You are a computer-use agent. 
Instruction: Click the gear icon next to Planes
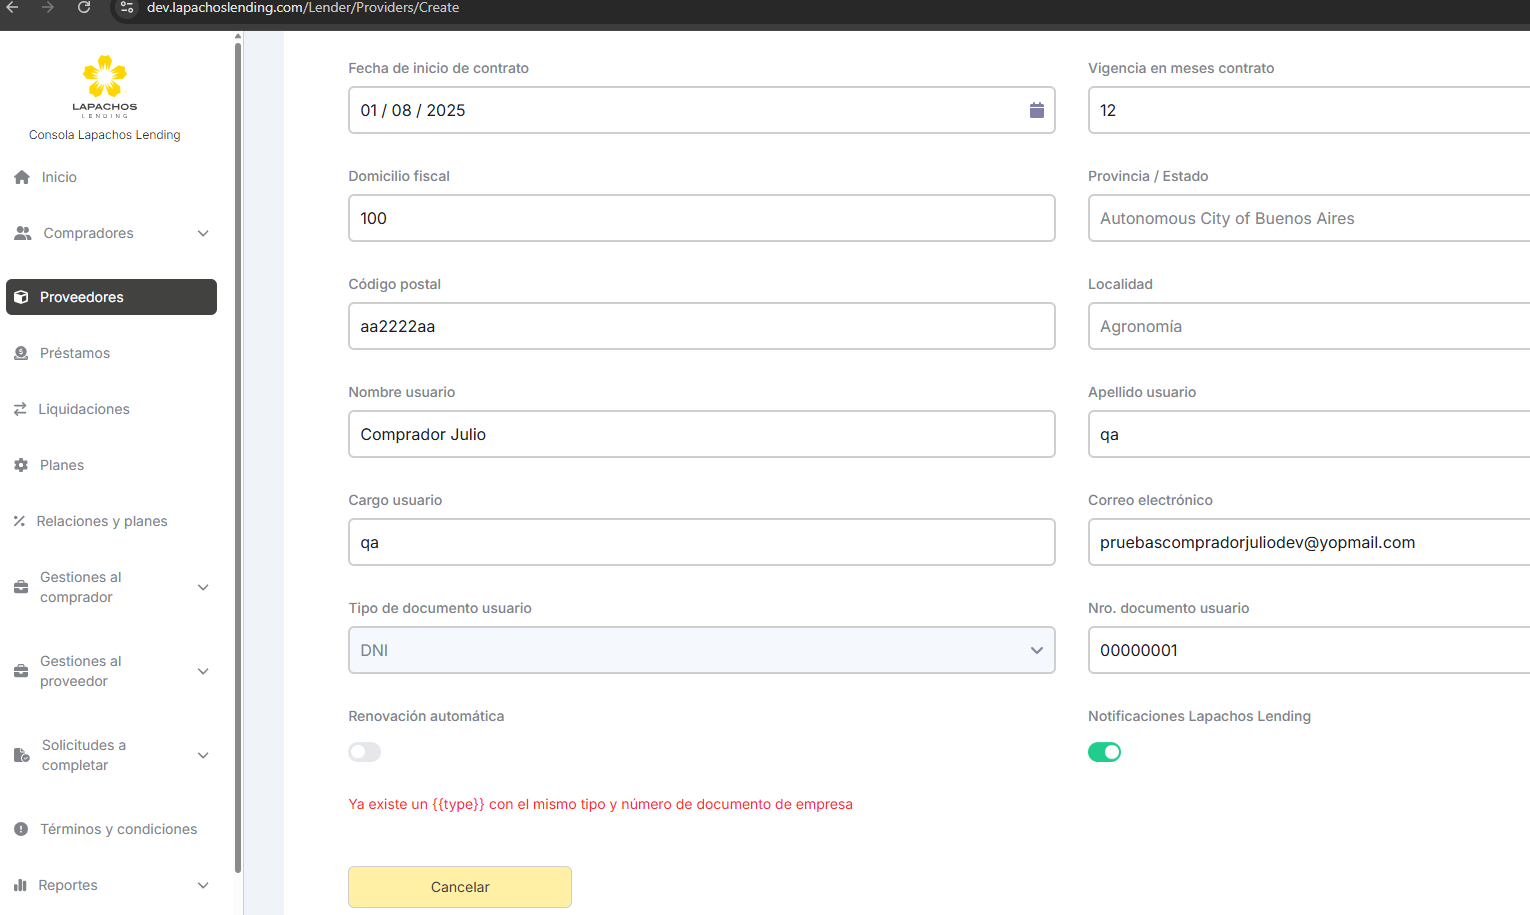coord(21,465)
